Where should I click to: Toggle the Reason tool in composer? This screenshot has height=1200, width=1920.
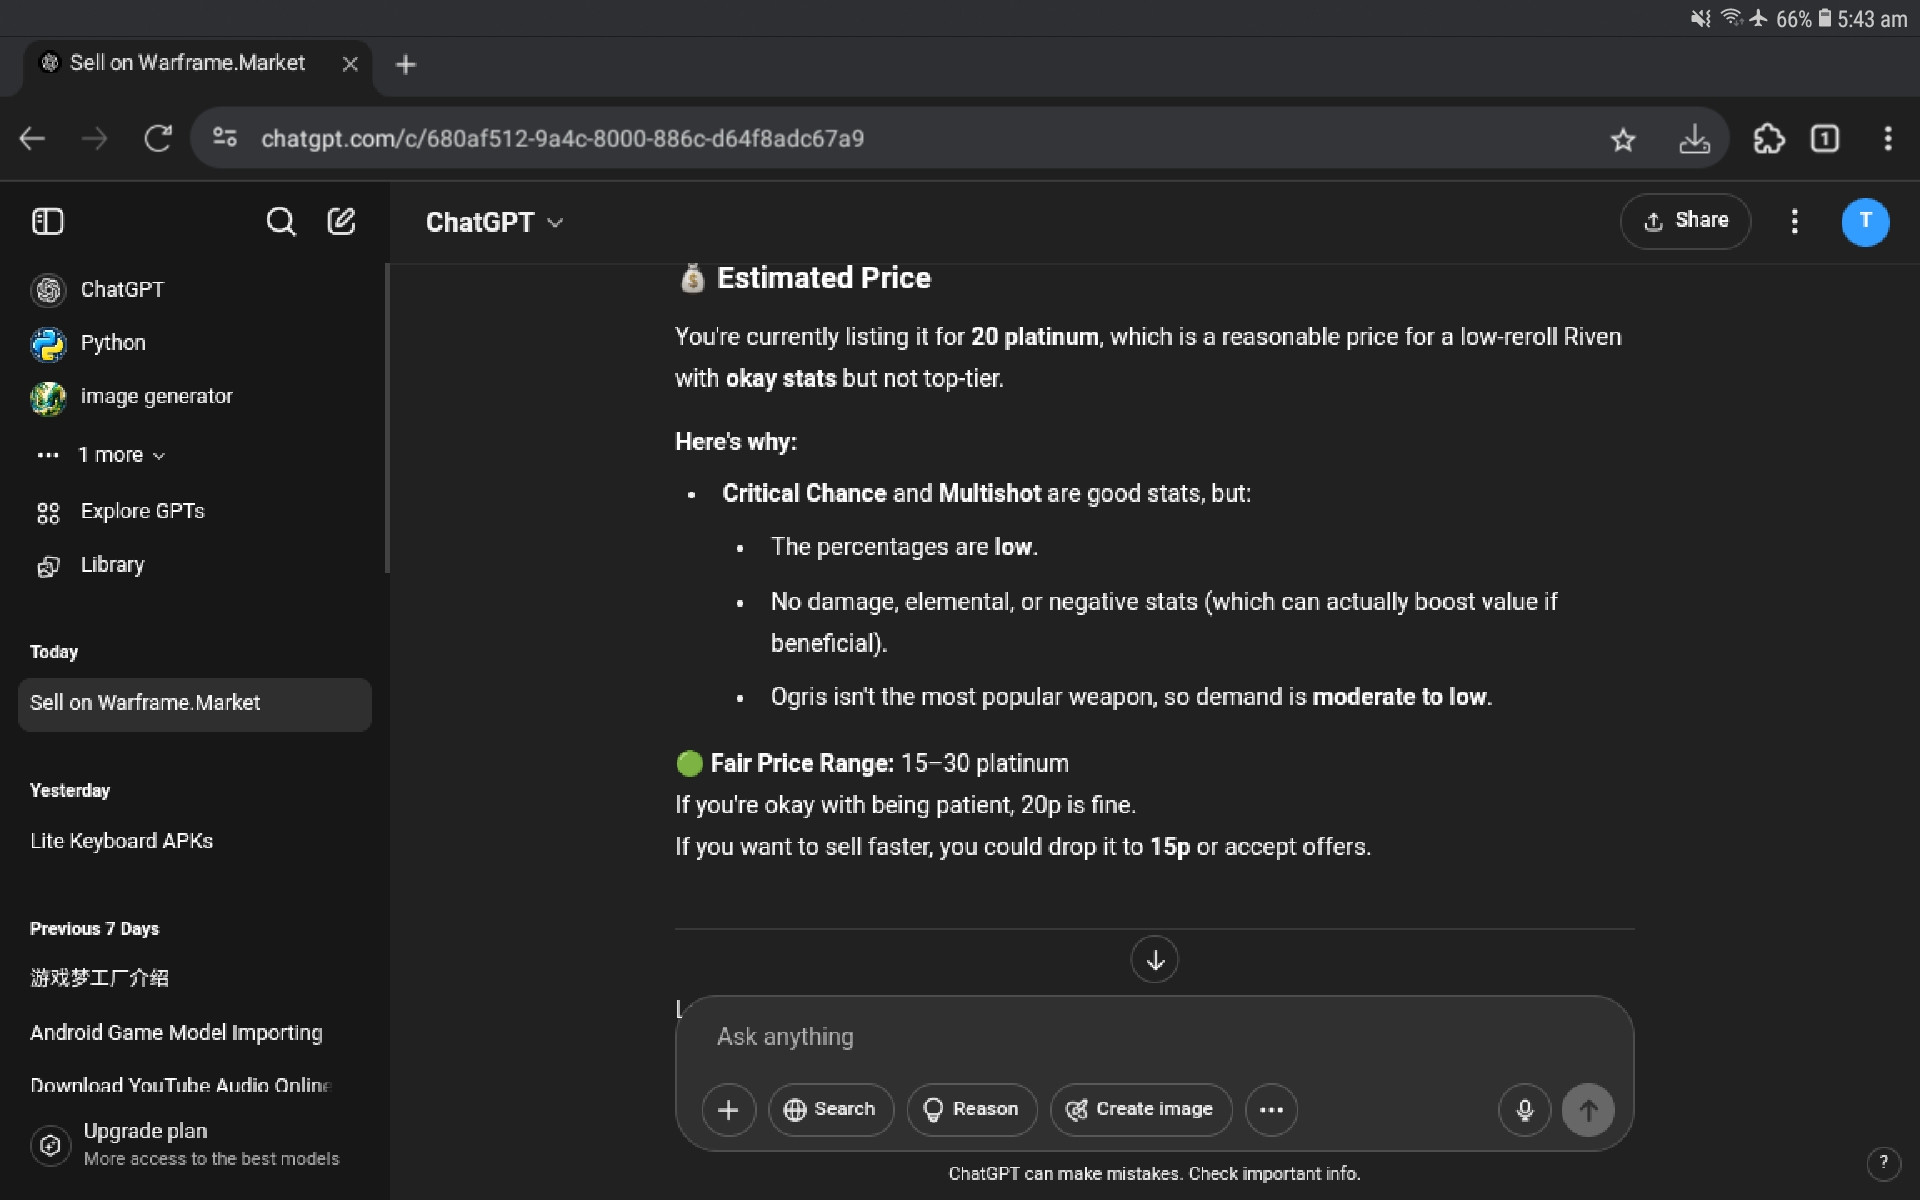[x=971, y=1109]
